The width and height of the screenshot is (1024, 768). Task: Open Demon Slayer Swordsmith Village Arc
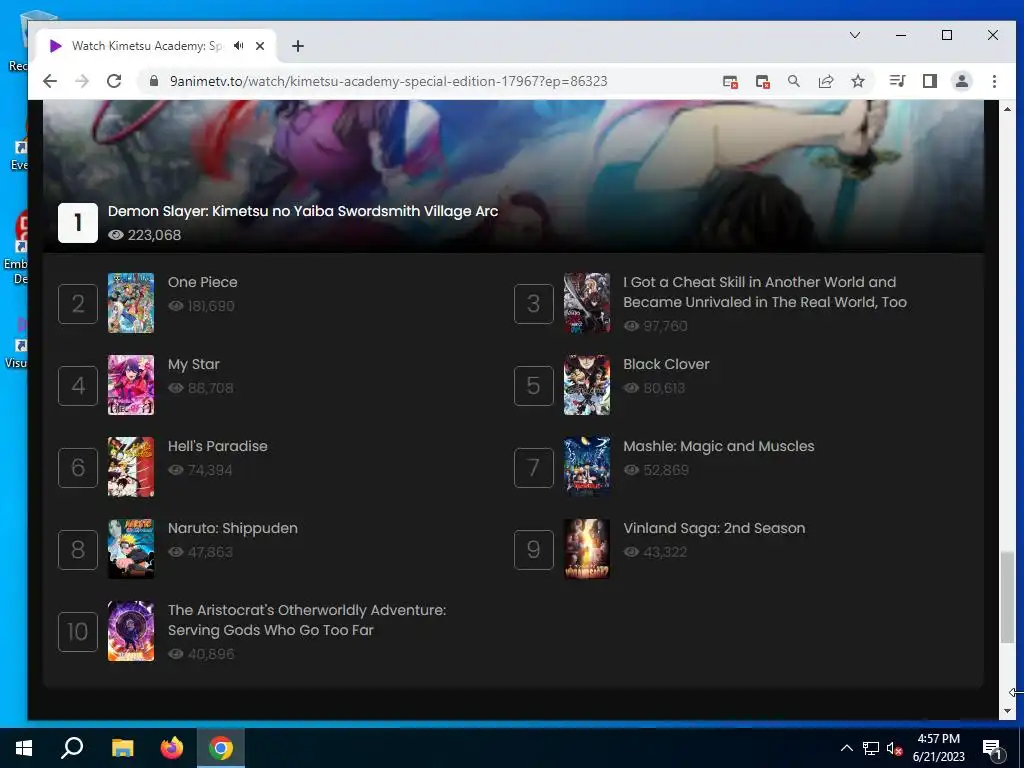303,211
